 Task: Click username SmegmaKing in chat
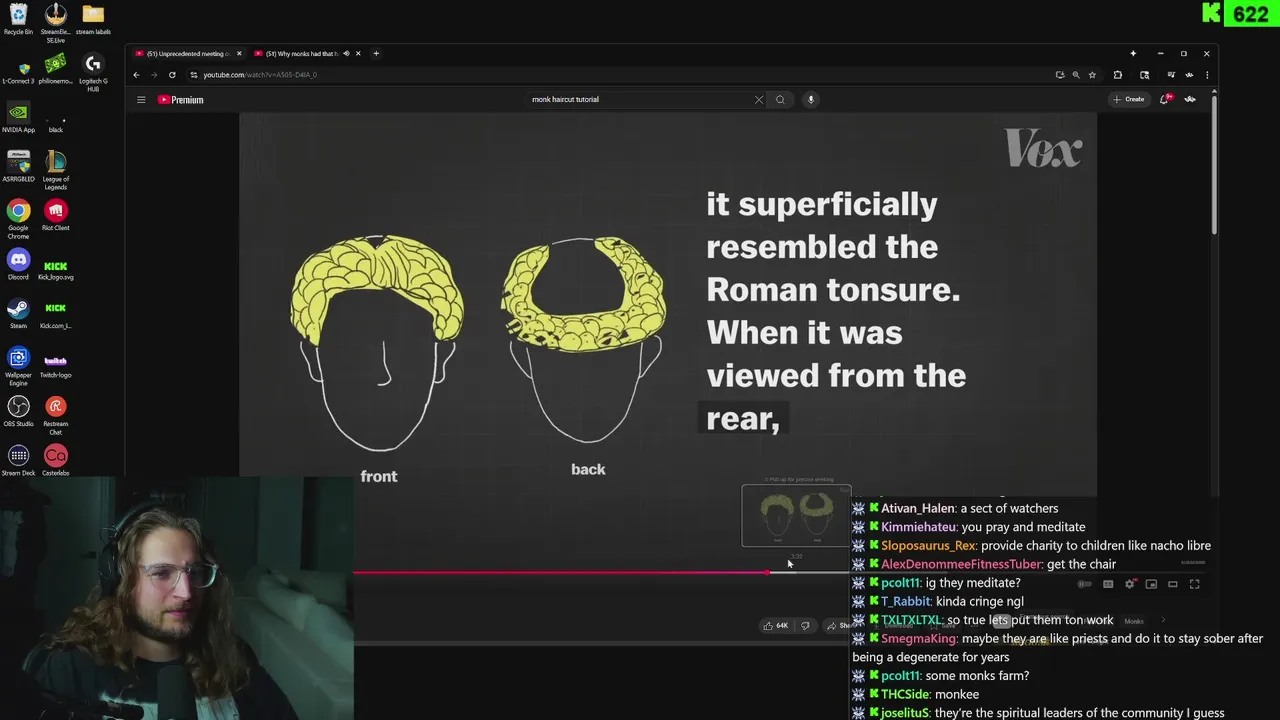coord(918,639)
